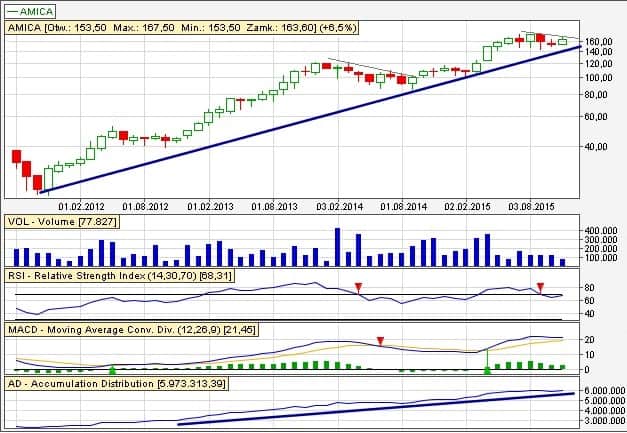Open the MACD - Moving Average Conv. Div. title

coord(129,328)
